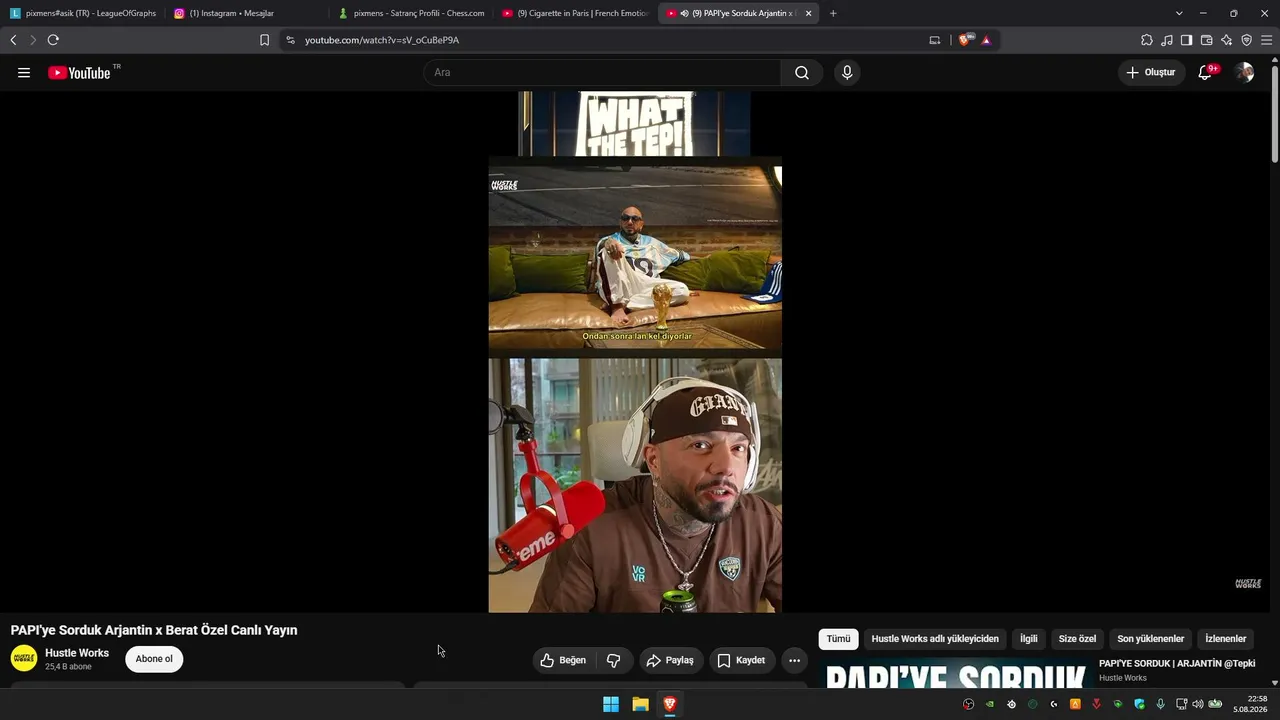
Task: Open the Brave VPN shield icon
Action: tap(1246, 40)
